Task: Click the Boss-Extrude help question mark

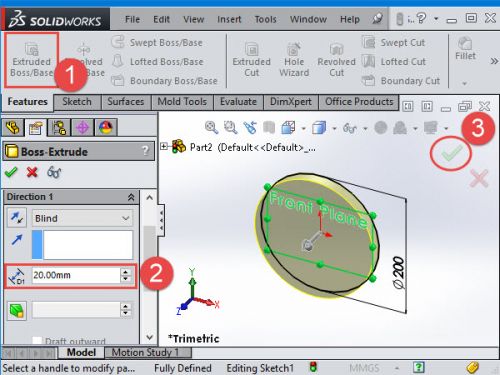Action: pos(145,151)
